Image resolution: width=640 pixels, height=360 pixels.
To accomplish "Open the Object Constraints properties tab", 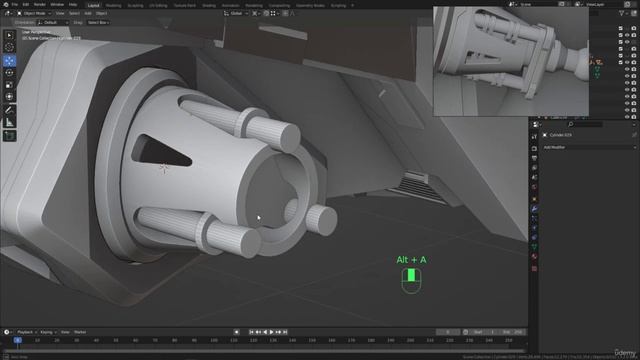I will 534,238.
